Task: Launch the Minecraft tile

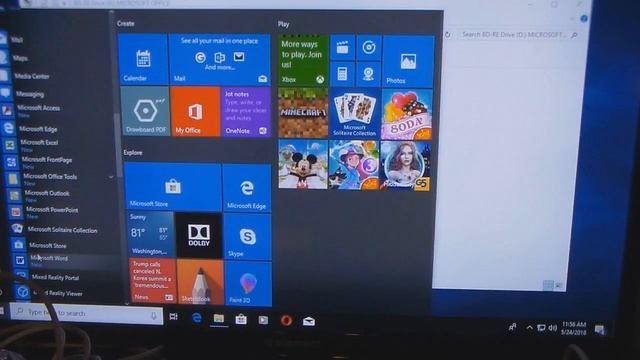Action: (x=303, y=113)
